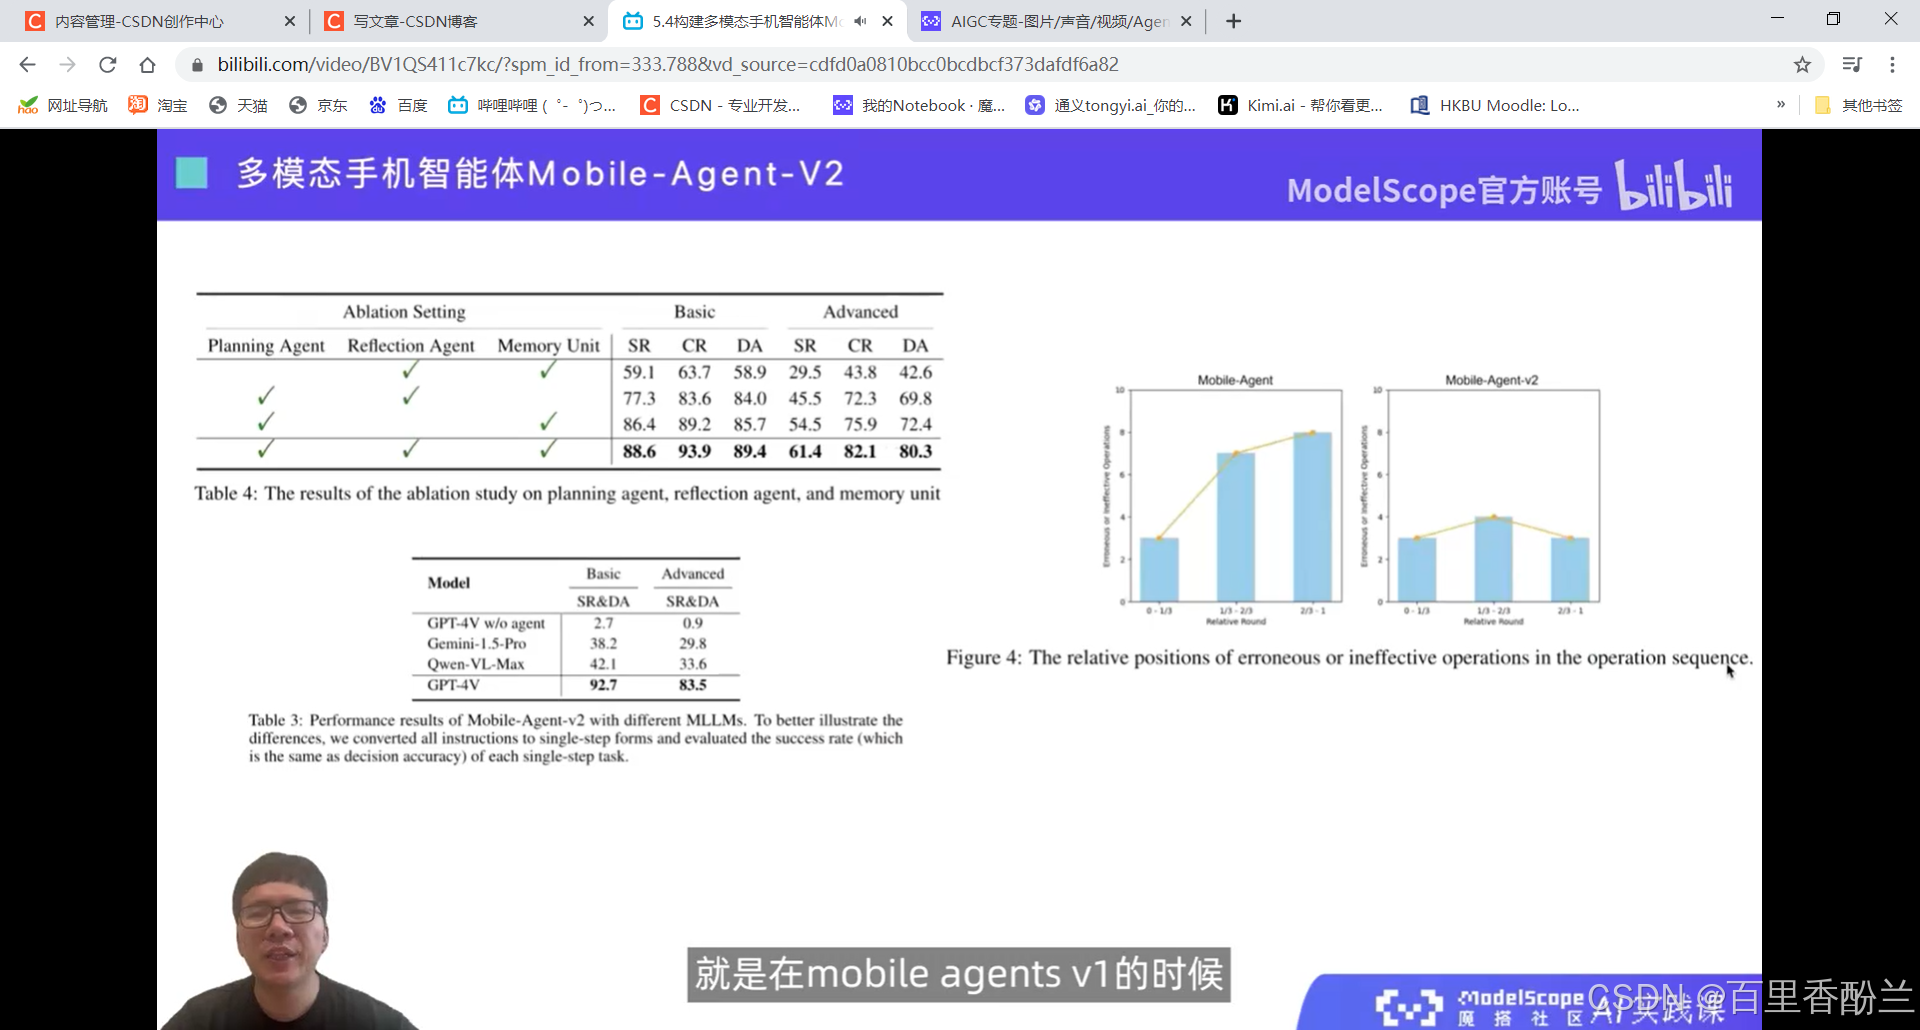Viewport: 1920px width, 1030px height.
Task: Mute audio on the bilibili tab
Action: click(x=860, y=21)
